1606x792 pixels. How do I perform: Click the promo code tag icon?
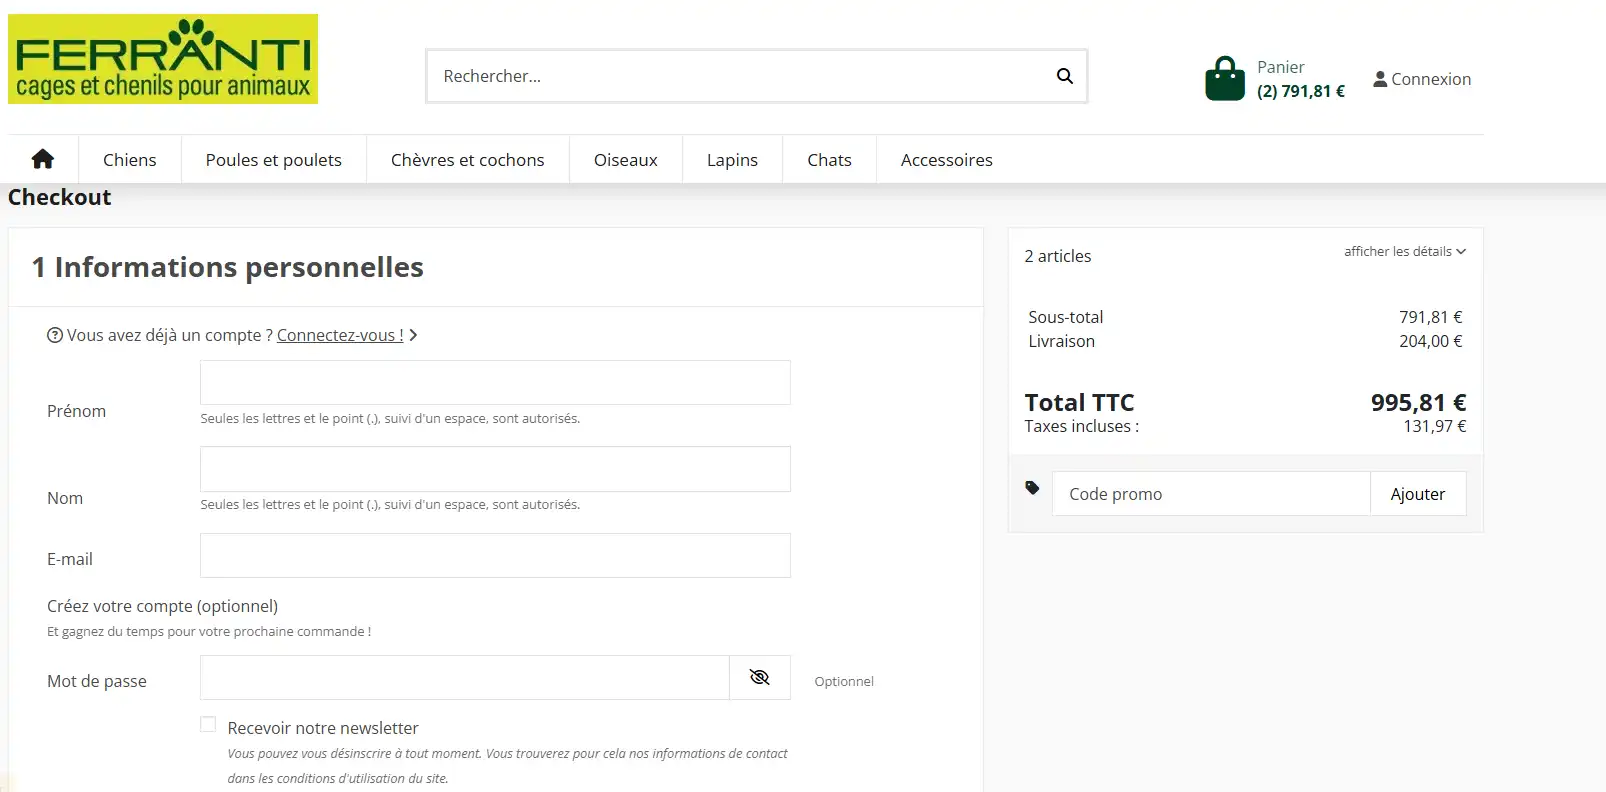tap(1032, 488)
